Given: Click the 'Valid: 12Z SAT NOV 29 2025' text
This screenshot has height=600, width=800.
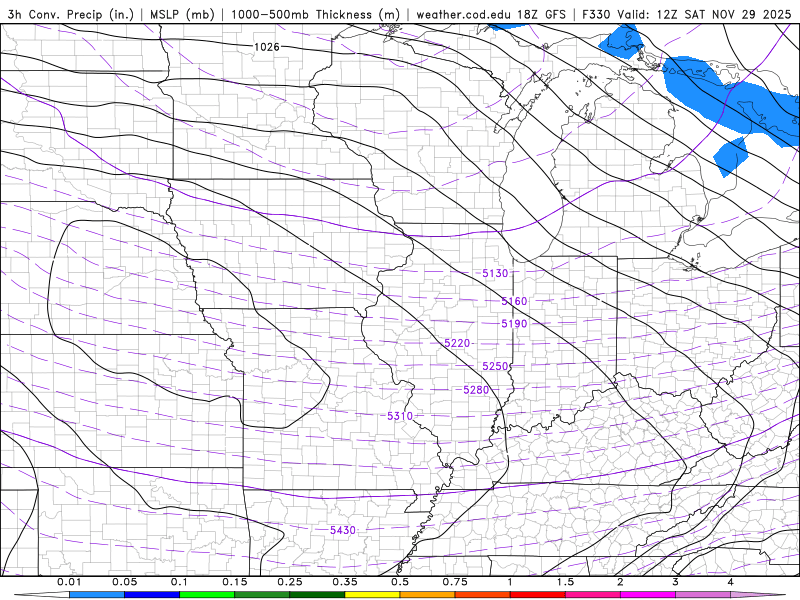Looking at the screenshot, I should [x=704, y=14].
